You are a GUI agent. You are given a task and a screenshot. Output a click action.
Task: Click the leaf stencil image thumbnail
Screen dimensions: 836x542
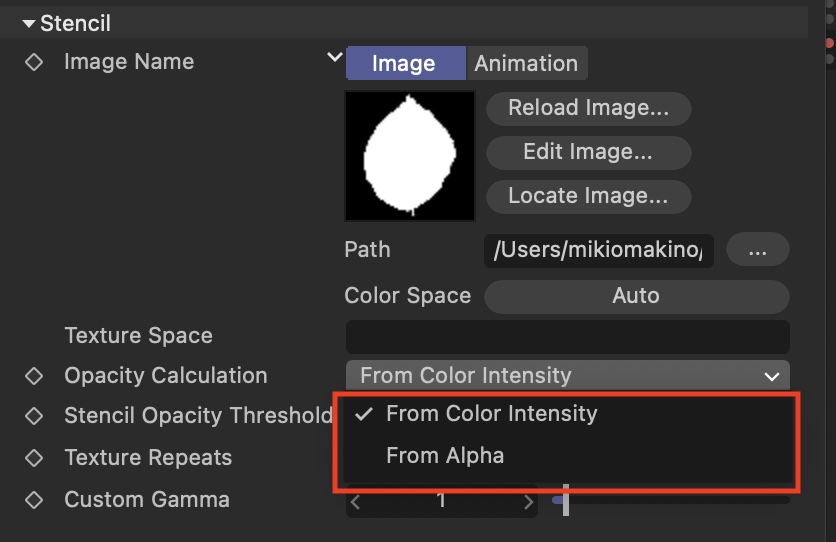[x=410, y=156]
